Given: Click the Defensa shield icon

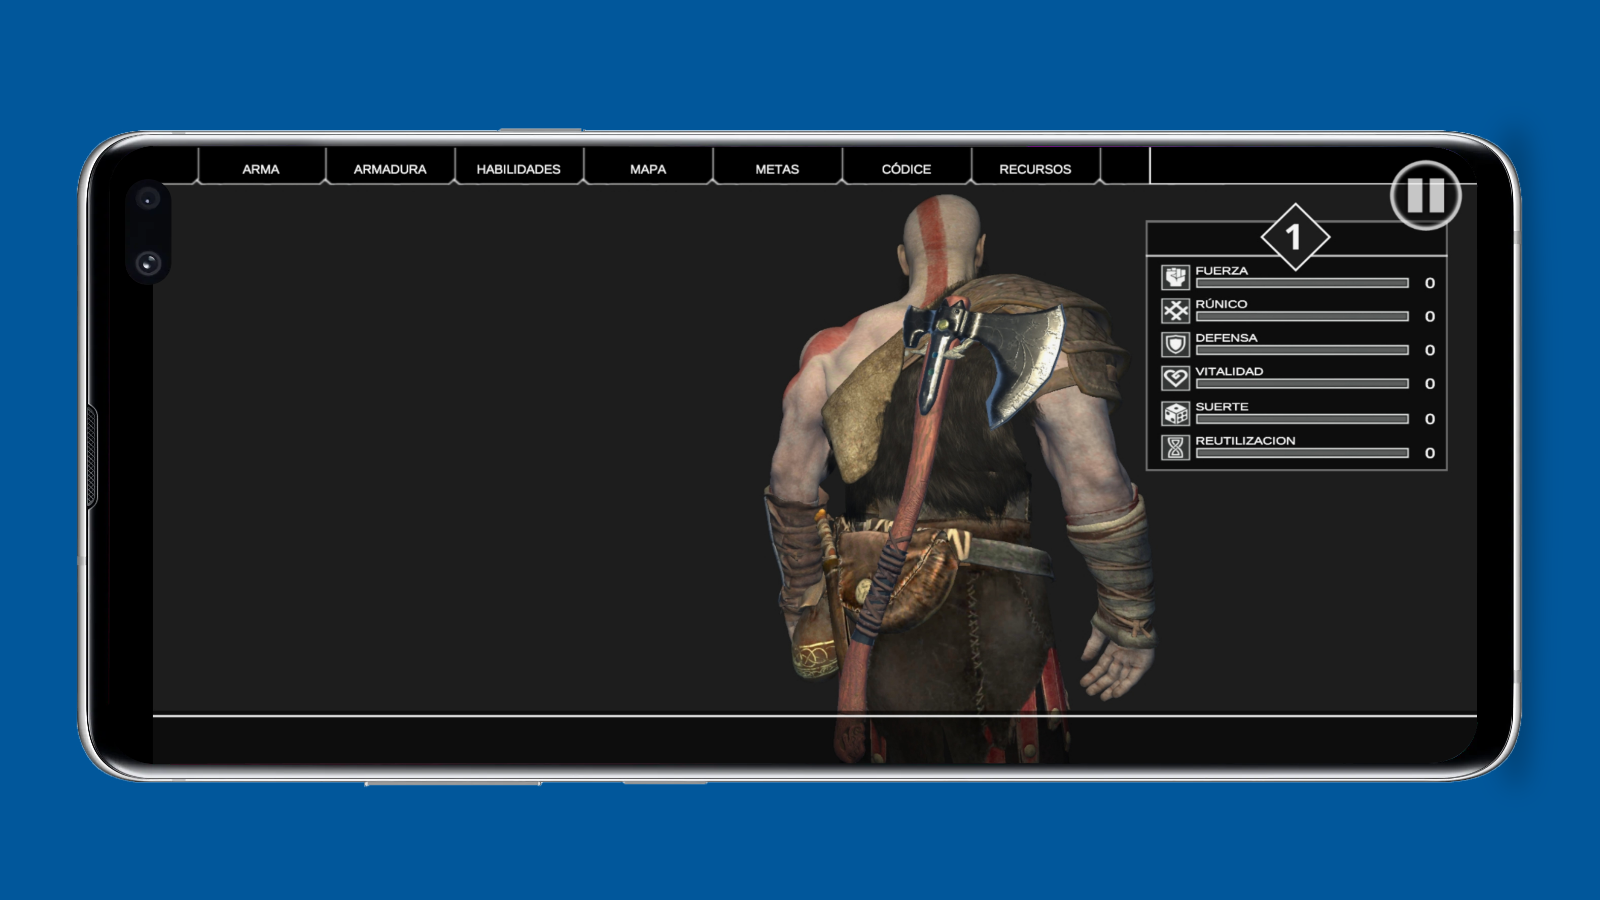Looking at the screenshot, I should (x=1175, y=344).
